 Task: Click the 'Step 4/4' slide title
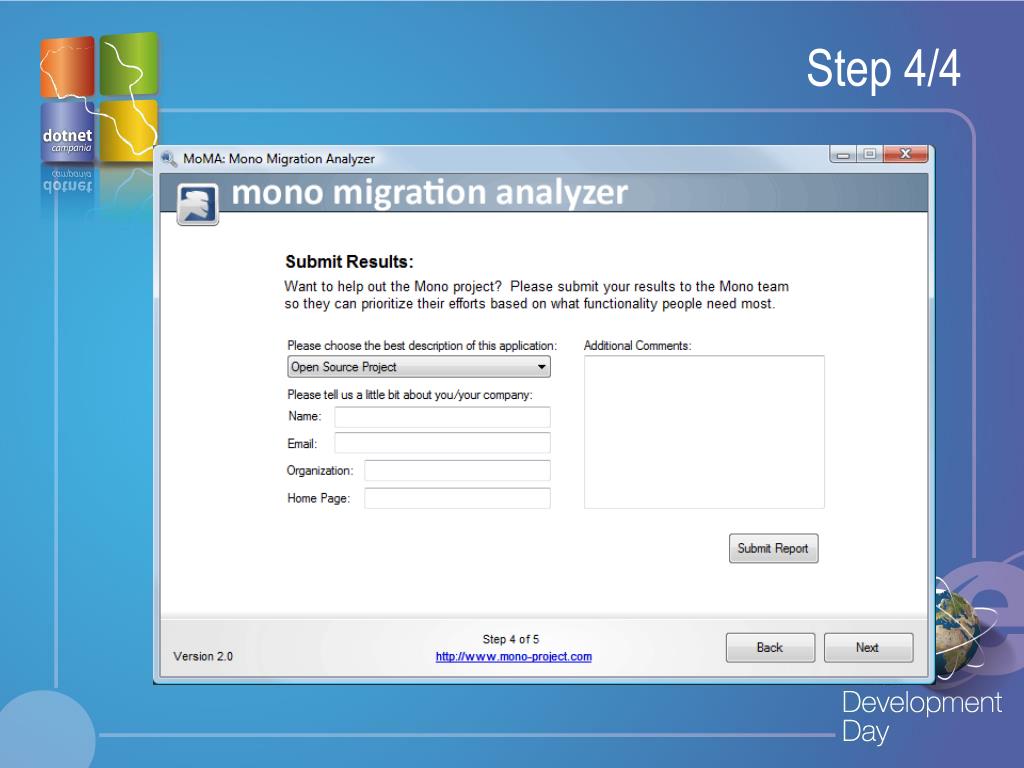click(x=884, y=68)
